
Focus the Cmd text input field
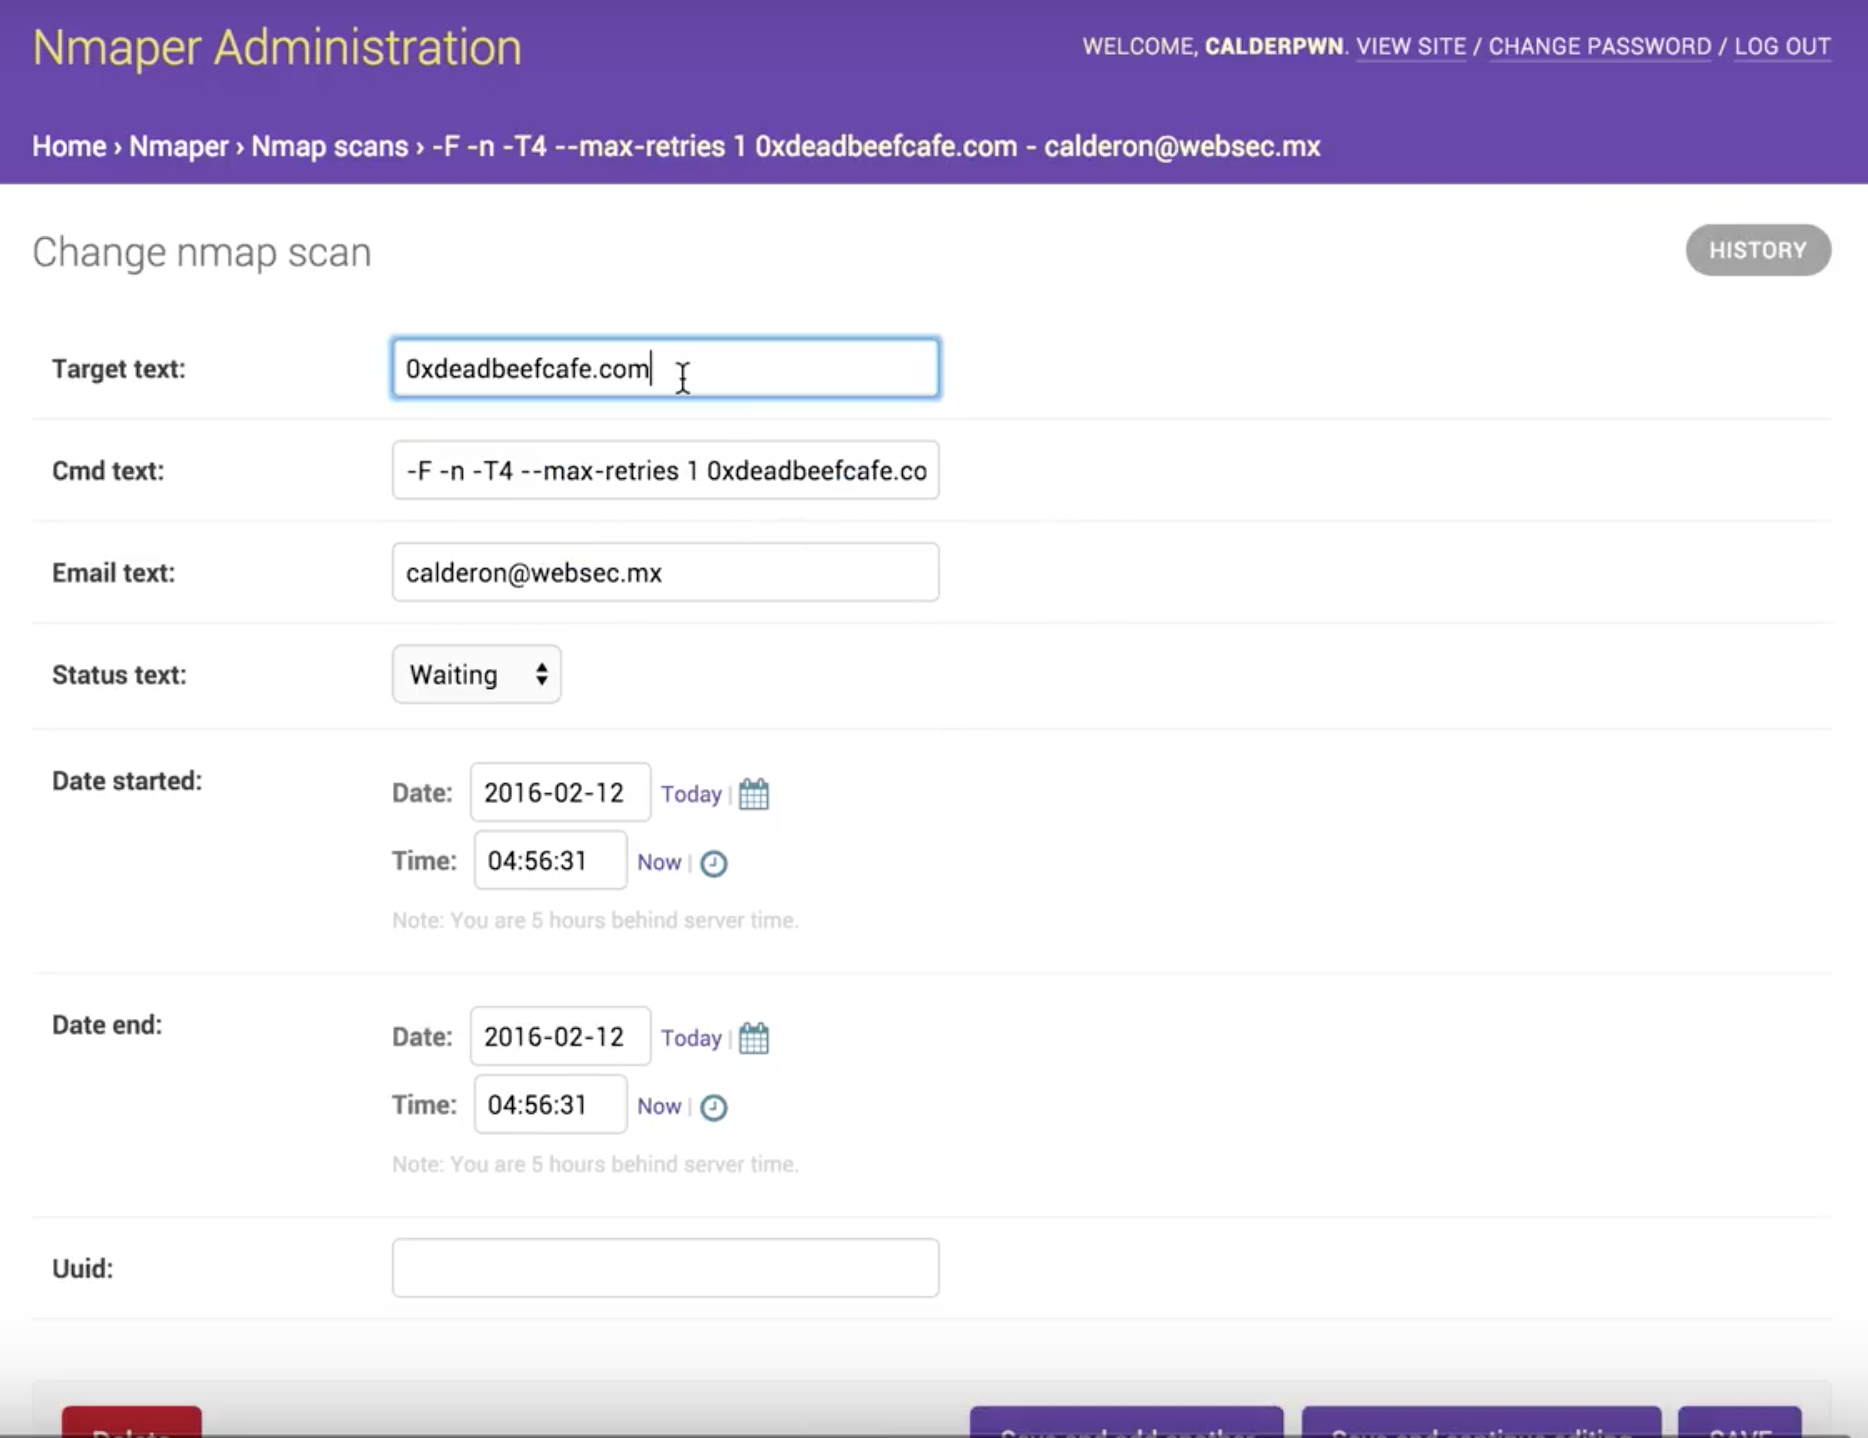pos(665,470)
